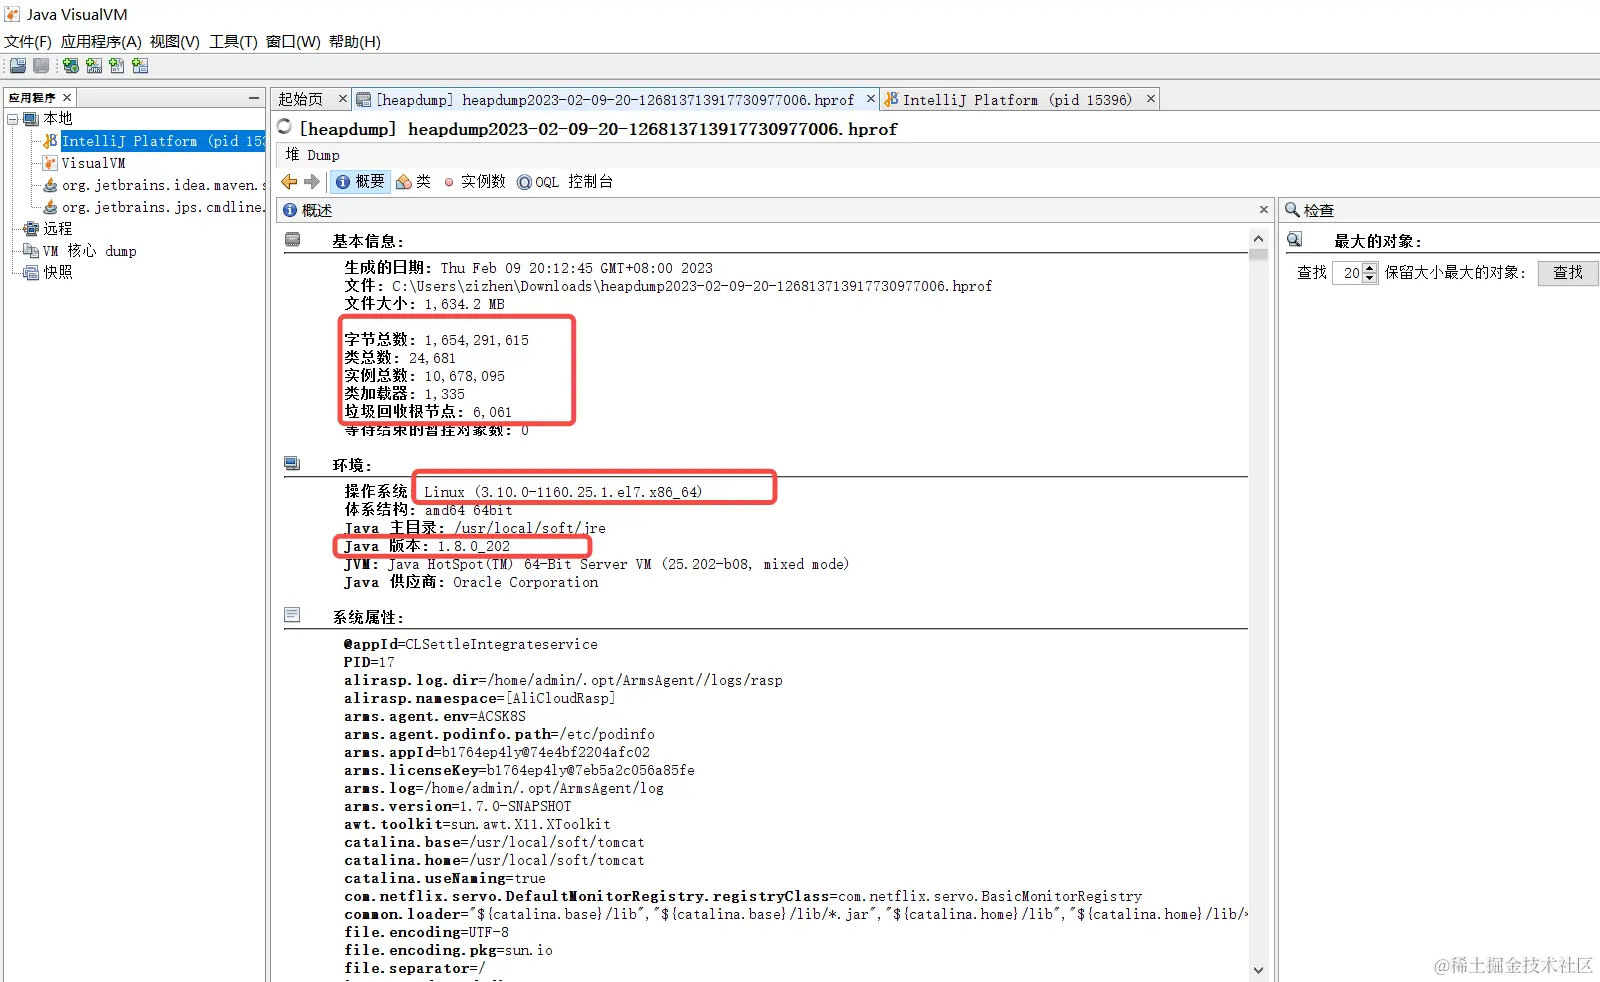1600x982 pixels.
Task: Click the 查找 button for largest objects
Action: point(1567,273)
